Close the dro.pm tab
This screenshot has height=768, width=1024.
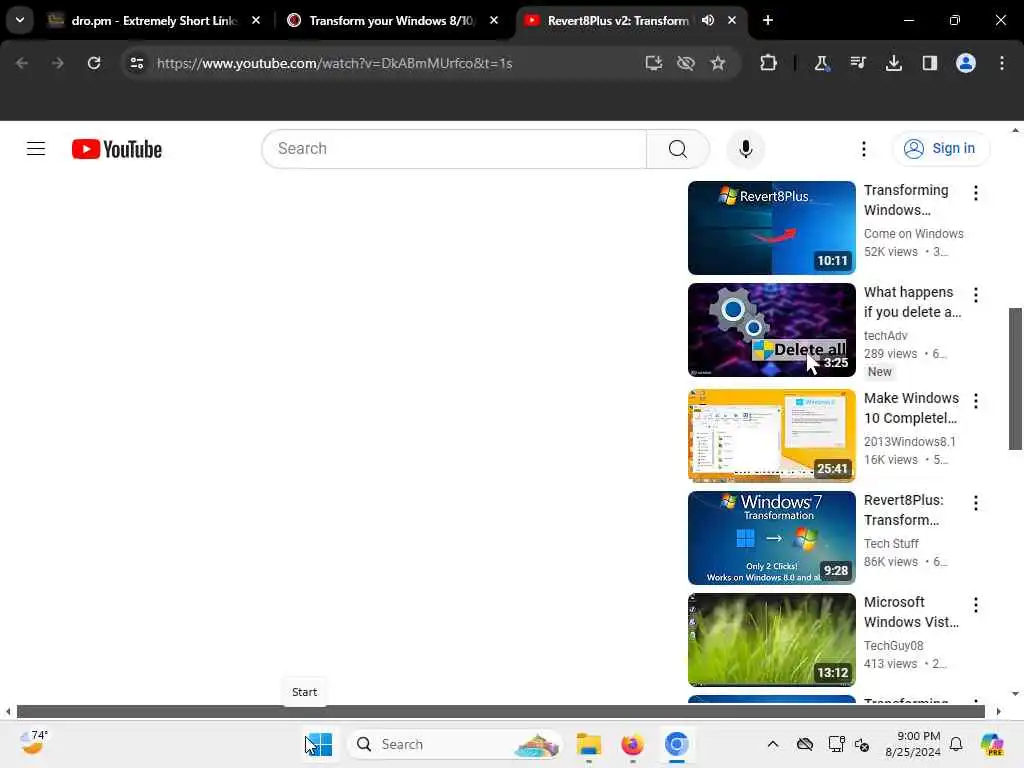click(256, 20)
